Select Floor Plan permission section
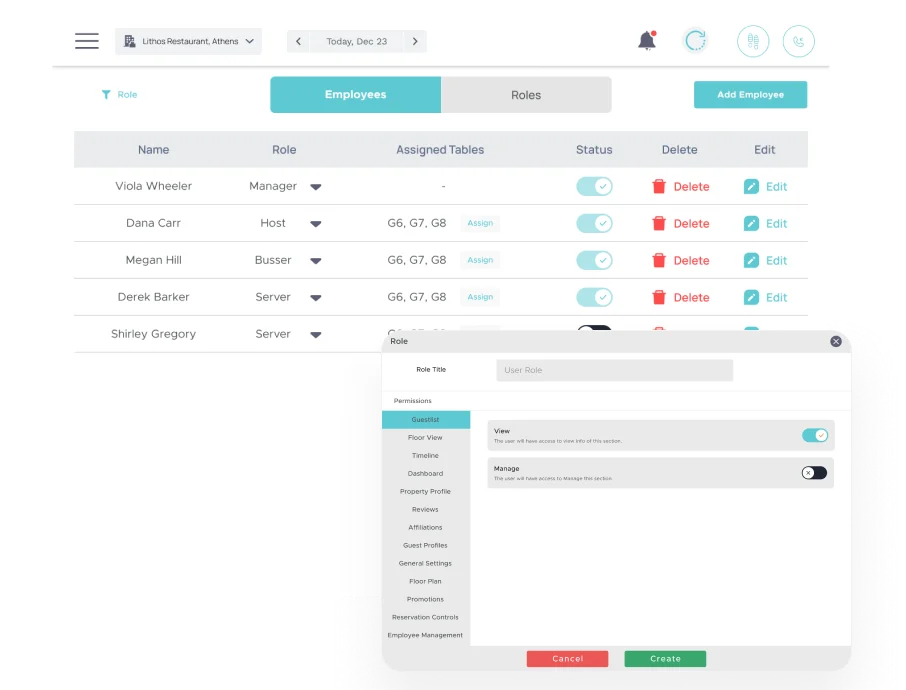Image resolution: width=906 pixels, height=690 pixels. pyautogui.click(x=426, y=581)
